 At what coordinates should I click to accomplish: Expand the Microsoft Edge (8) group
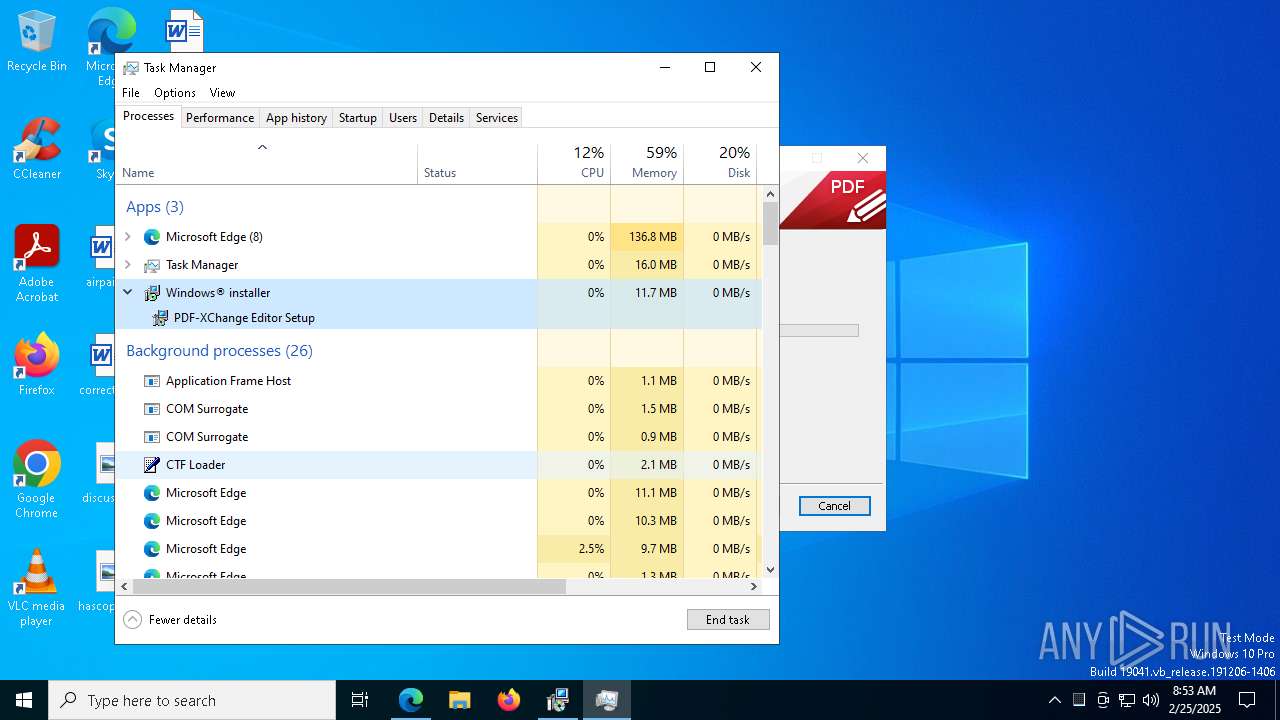point(128,237)
